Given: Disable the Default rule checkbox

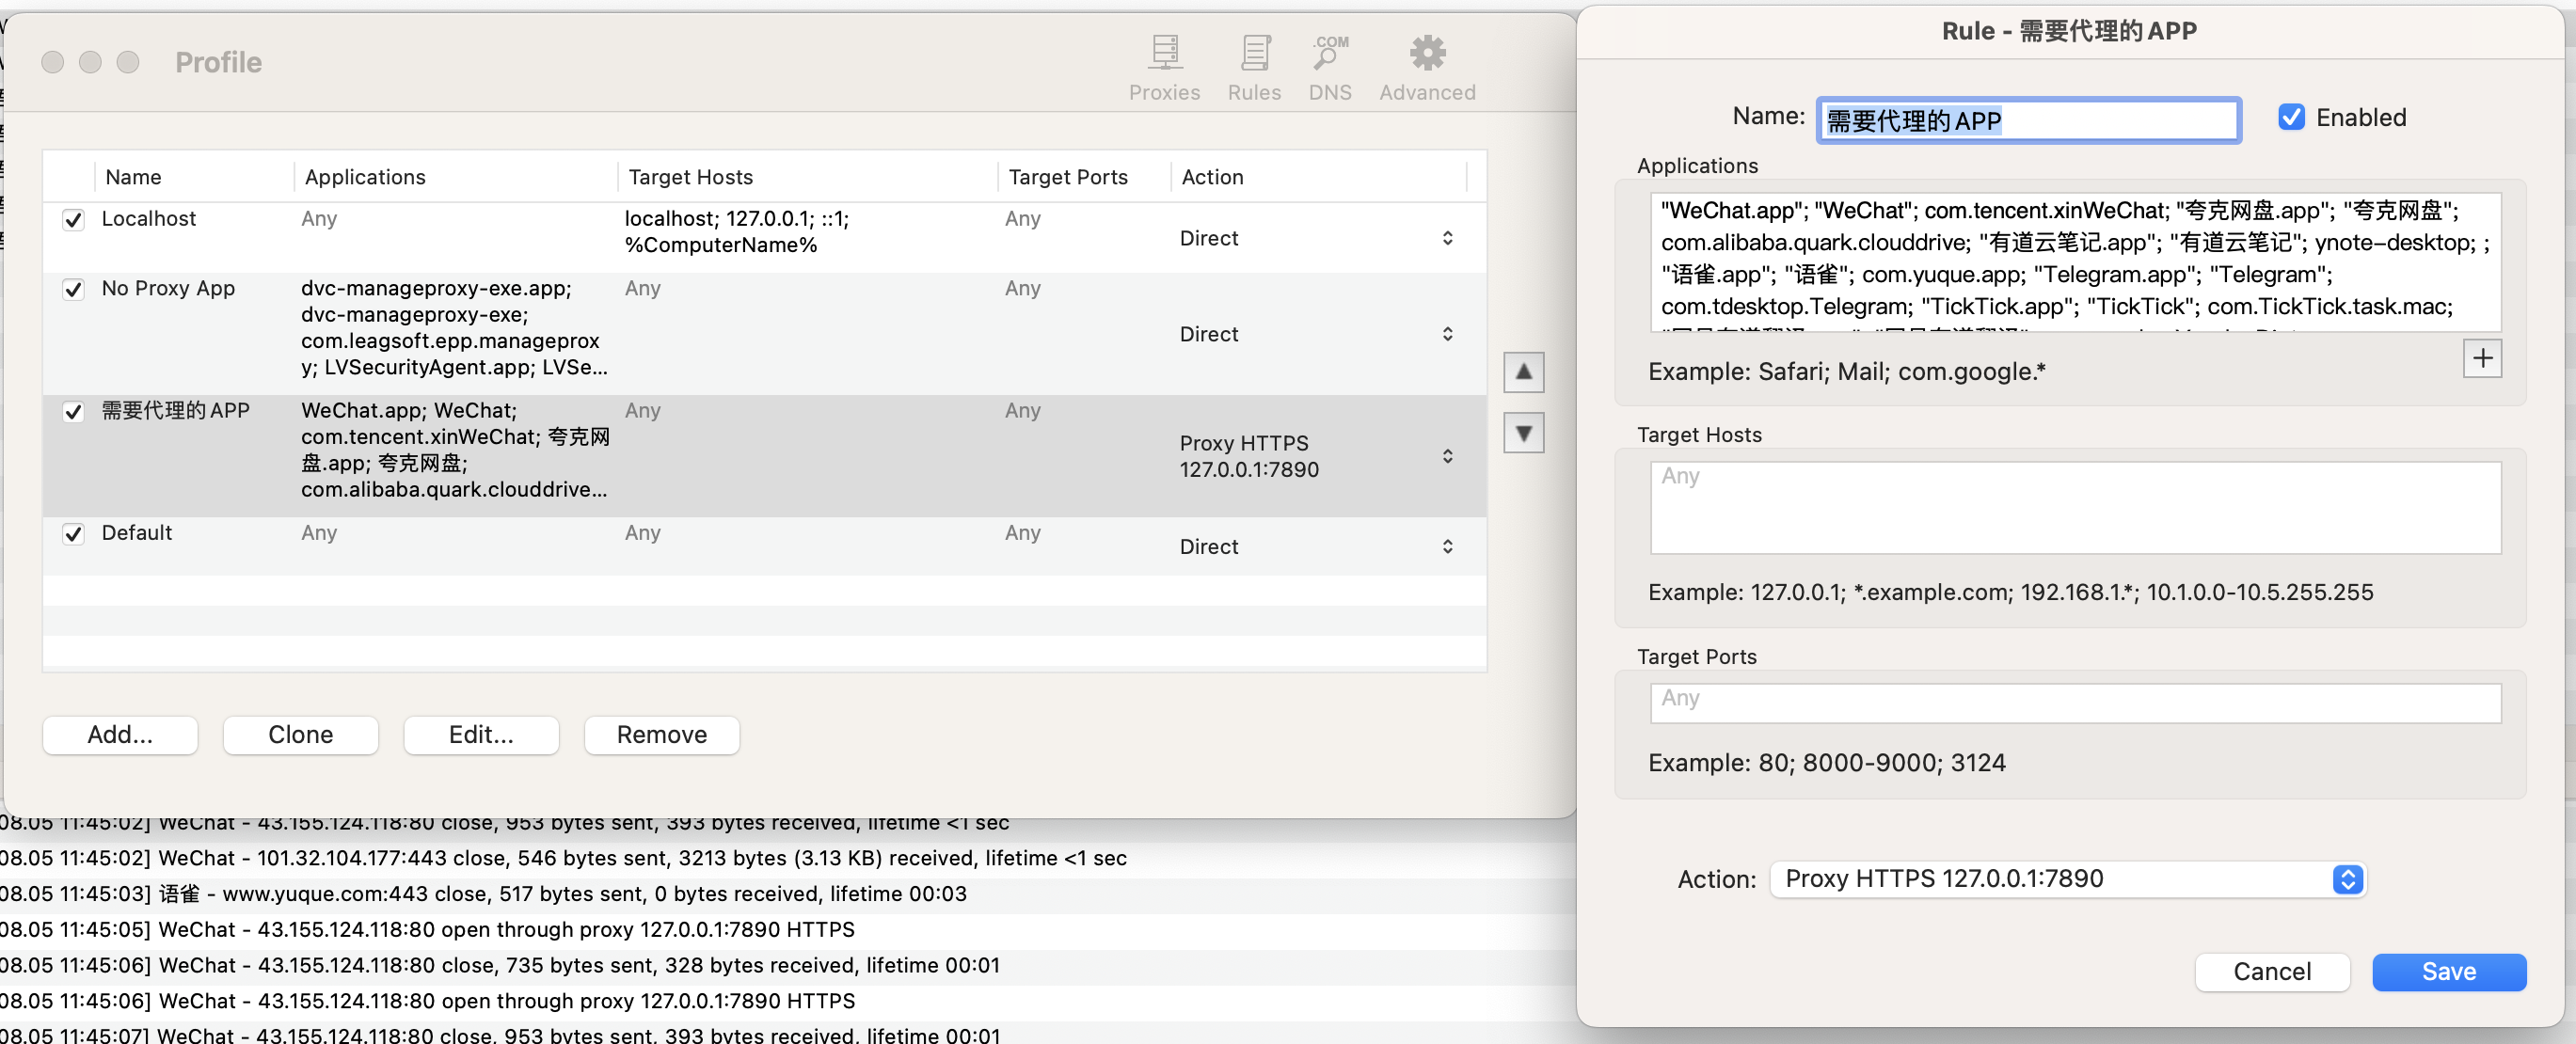Looking at the screenshot, I should tap(73, 533).
